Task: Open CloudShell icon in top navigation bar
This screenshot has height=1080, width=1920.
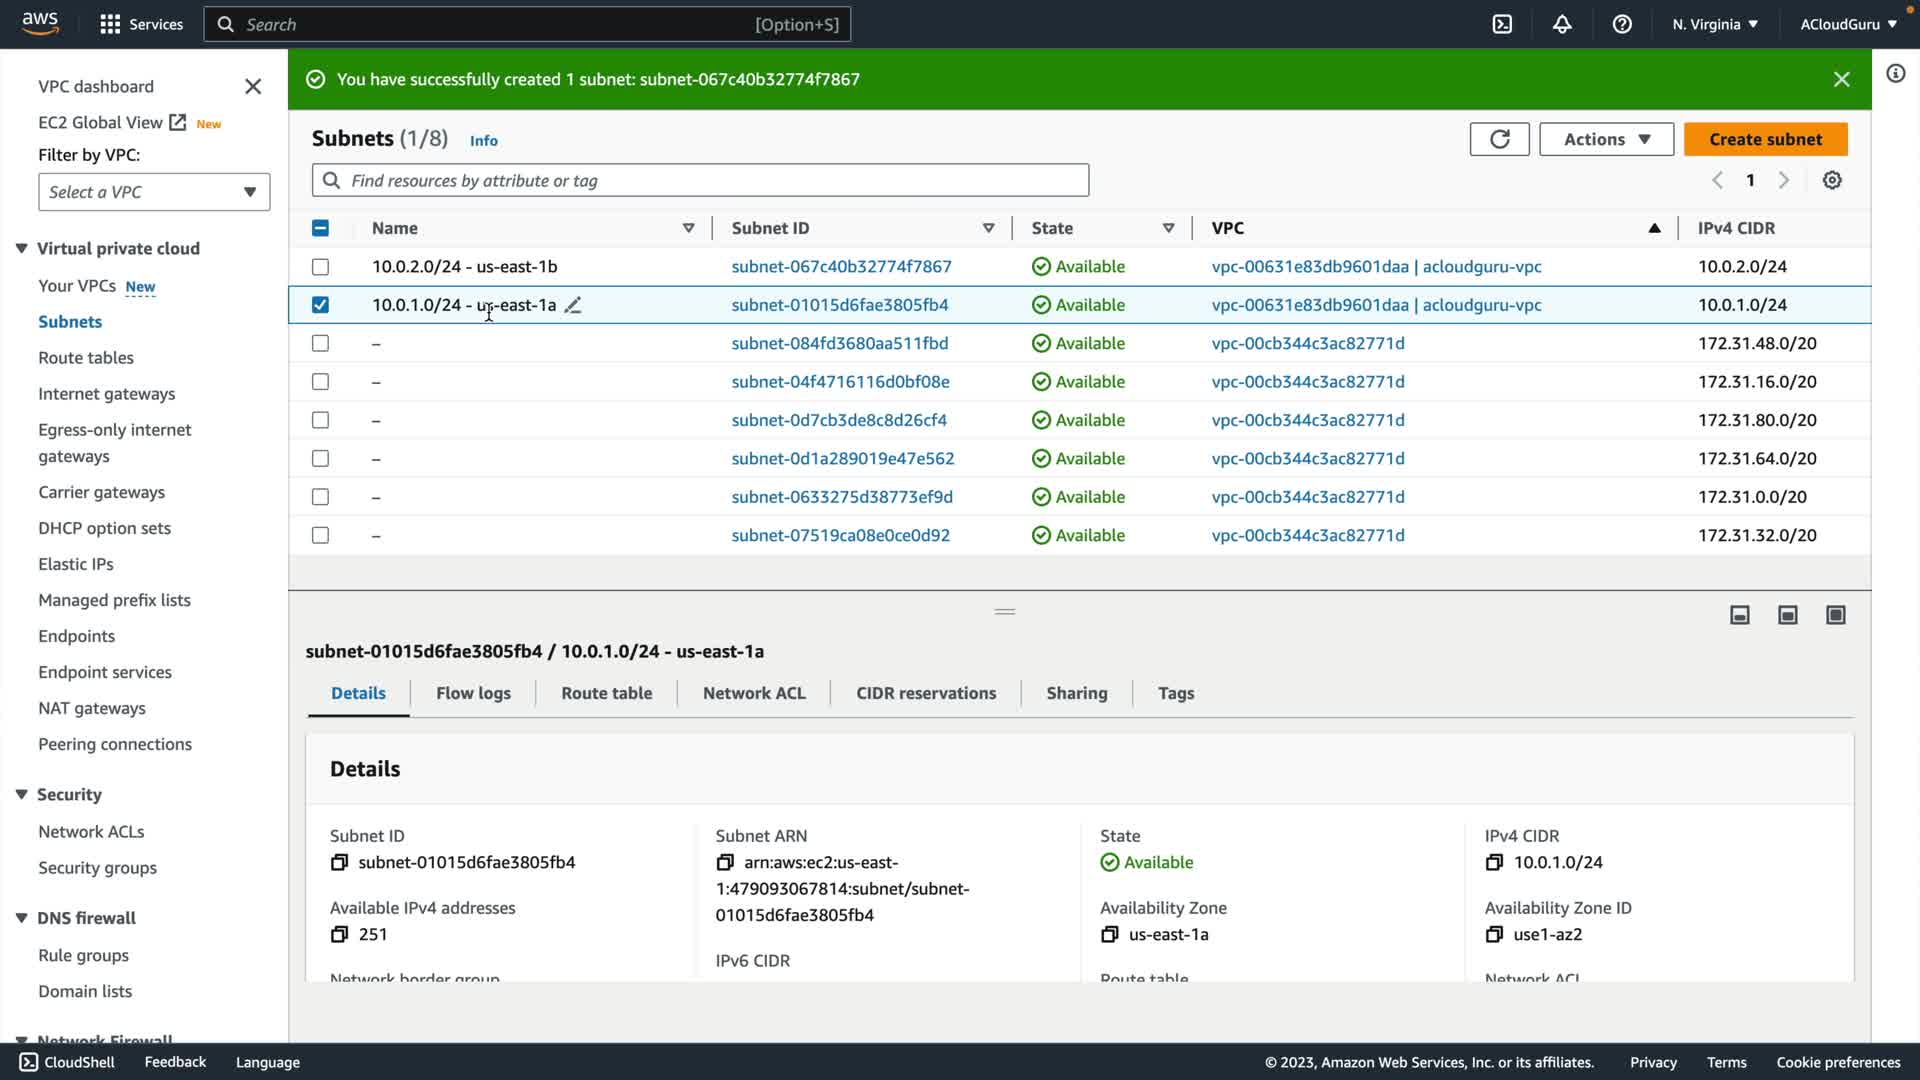Action: [1502, 24]
